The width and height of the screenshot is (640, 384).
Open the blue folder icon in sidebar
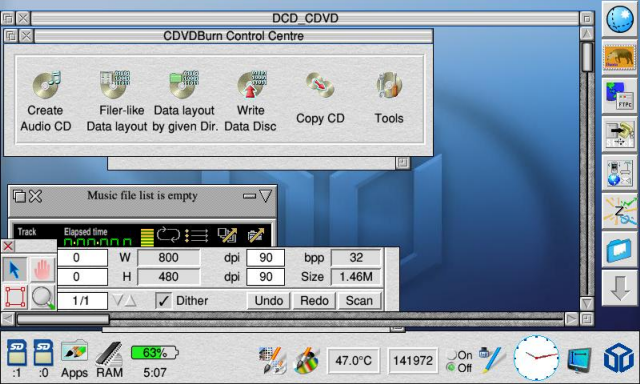tap(619, 249)
